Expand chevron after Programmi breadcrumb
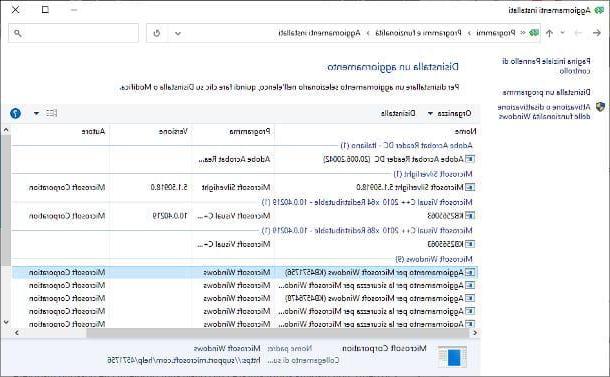610x377 pixels. click(469, 33)
